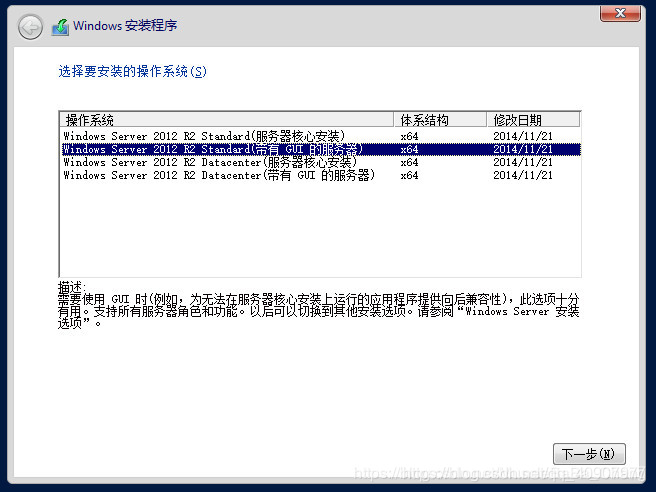Click 2014/11/21 date in Standard core row
656x492 pixels.
[523, 136]
